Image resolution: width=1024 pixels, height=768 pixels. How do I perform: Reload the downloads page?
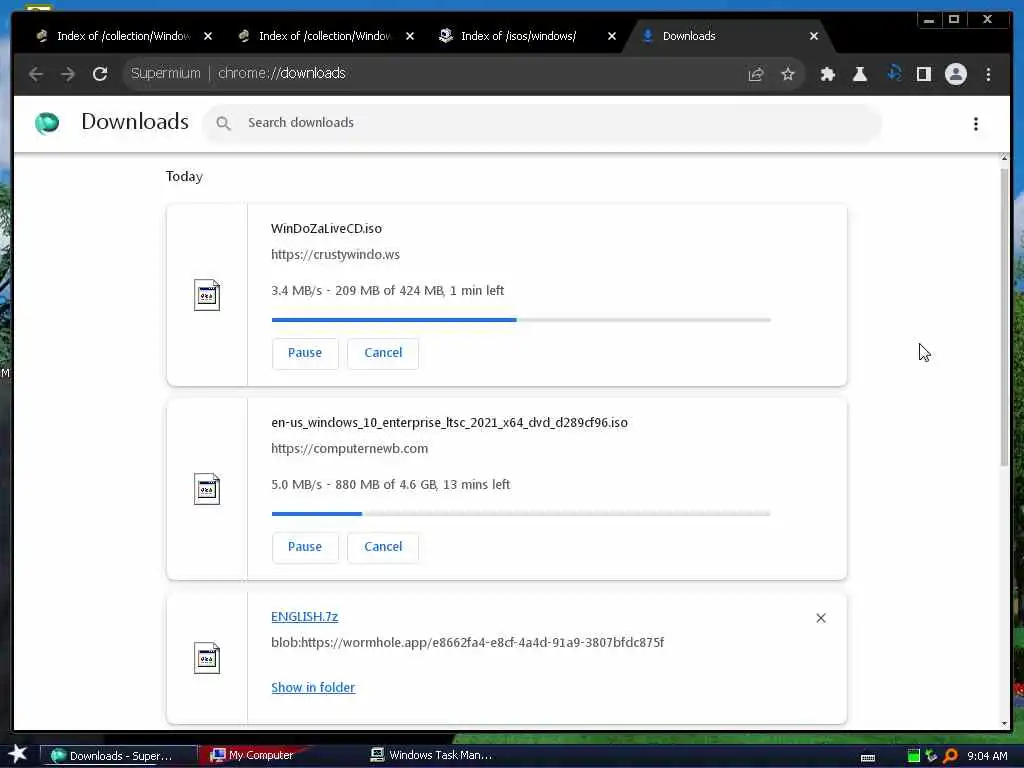tap(100, 74)
